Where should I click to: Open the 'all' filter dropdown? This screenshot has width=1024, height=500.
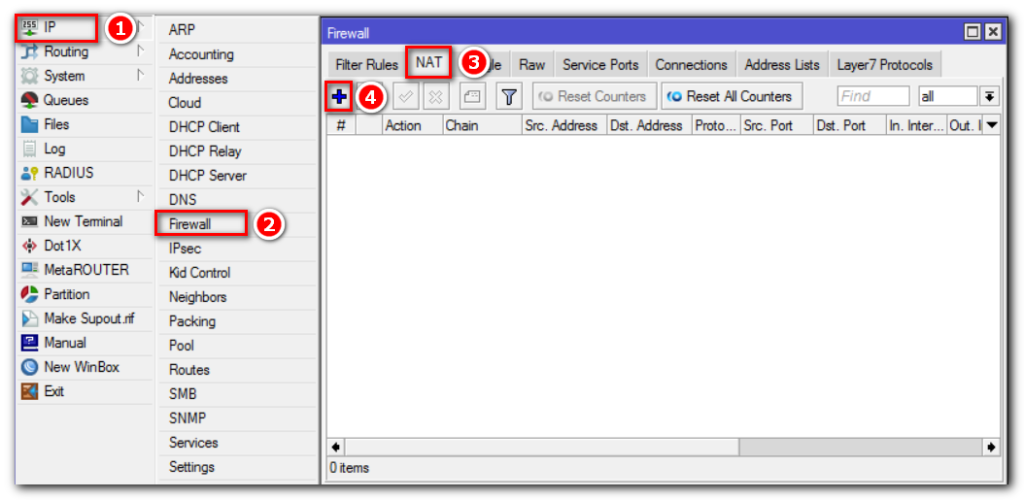947,97
